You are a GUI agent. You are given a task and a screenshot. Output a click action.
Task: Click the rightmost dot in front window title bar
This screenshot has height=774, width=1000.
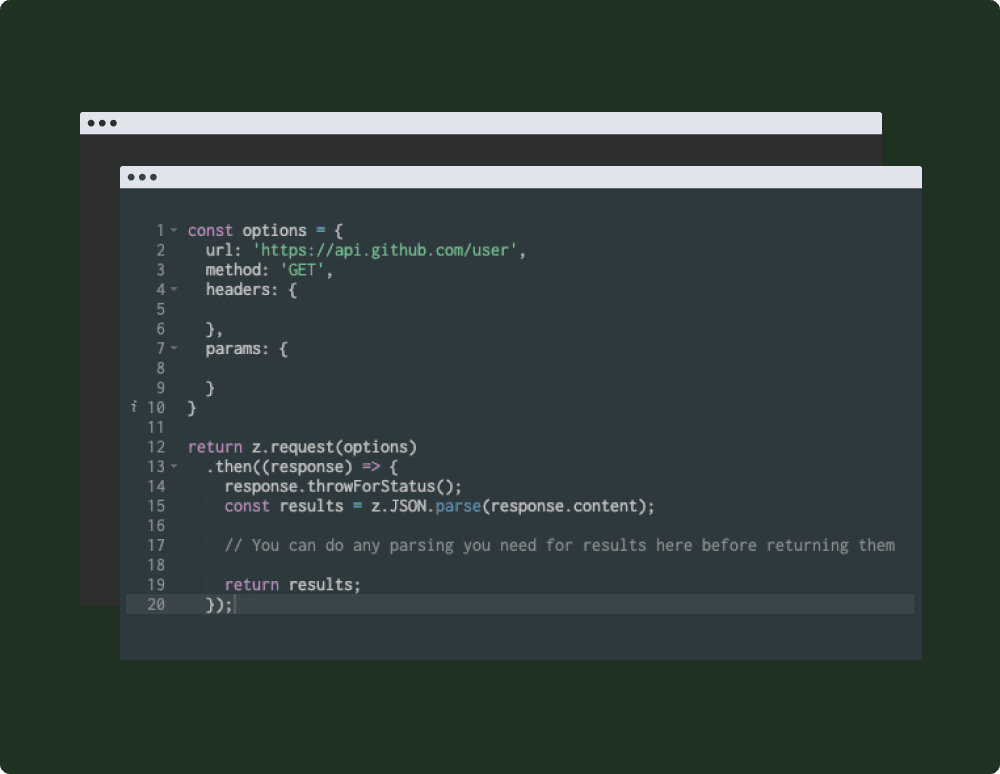153,177
